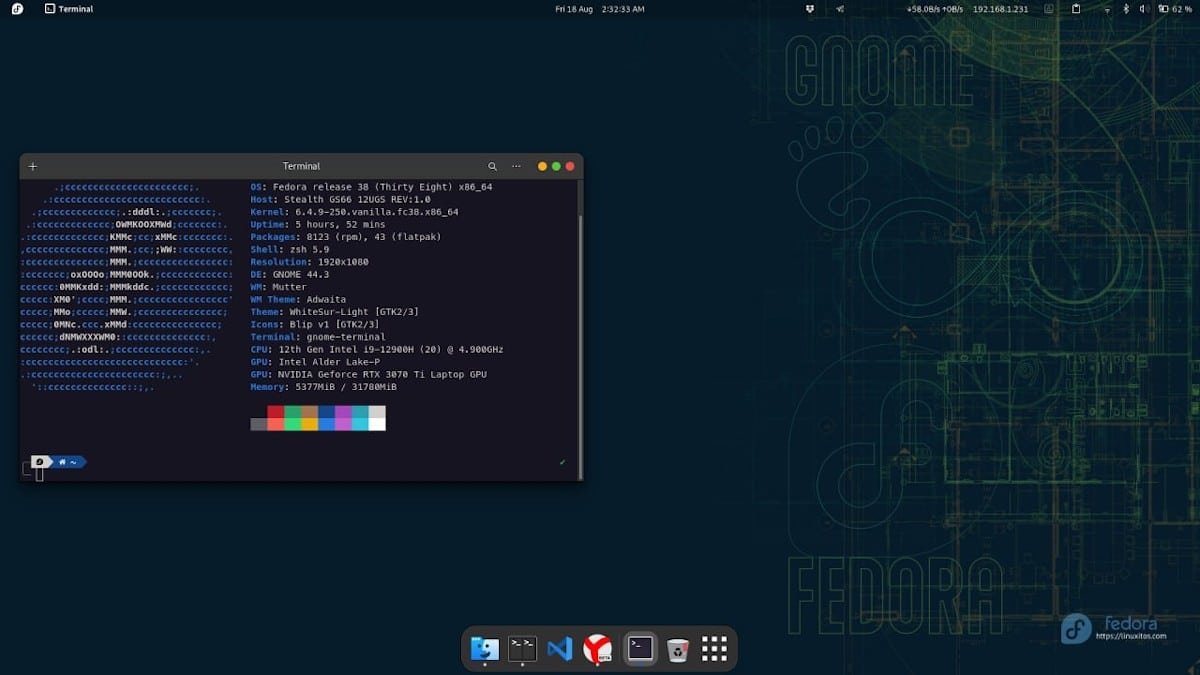This screenshot has width=1200, height=675.
Task: Click the Terminal window title text
Action: [301, 166]
